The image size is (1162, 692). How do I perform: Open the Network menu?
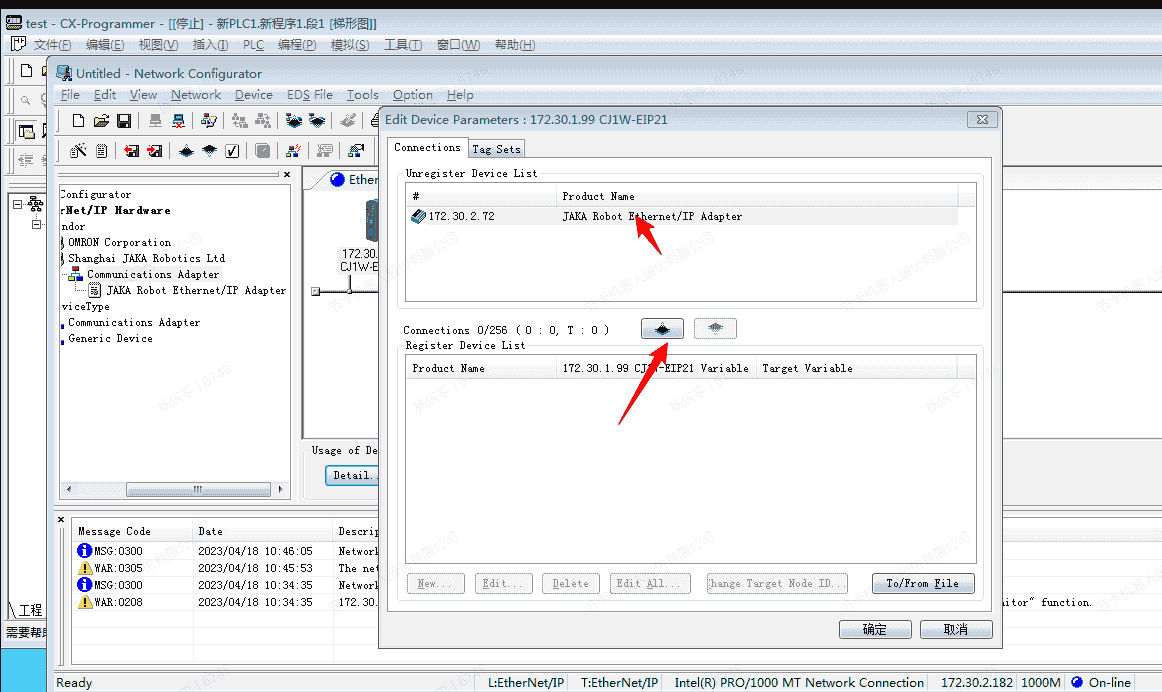point(196,95)
